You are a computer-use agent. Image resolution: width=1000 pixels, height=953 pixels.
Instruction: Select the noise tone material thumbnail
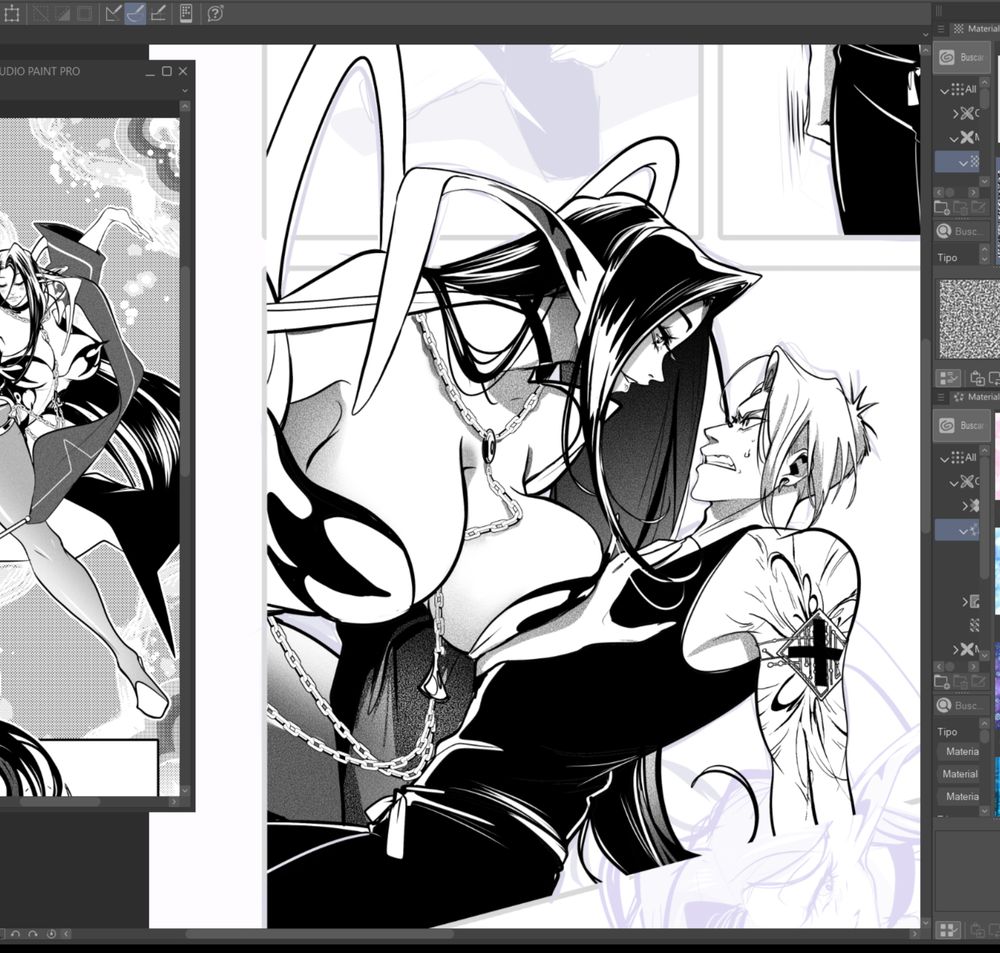[x=969, y=318]
